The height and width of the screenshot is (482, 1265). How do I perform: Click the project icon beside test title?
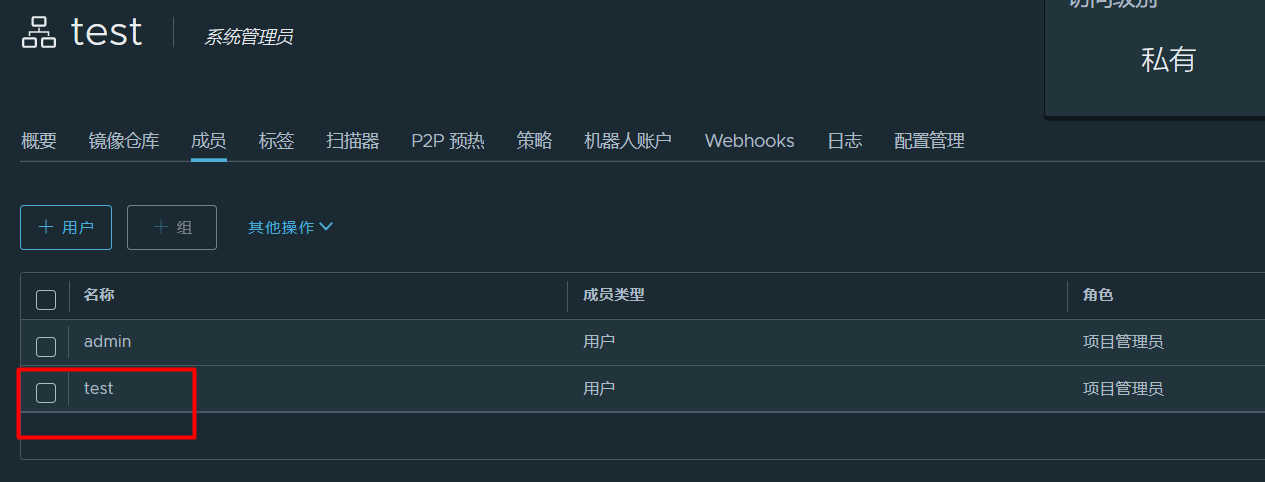click(x=39, y=33)
